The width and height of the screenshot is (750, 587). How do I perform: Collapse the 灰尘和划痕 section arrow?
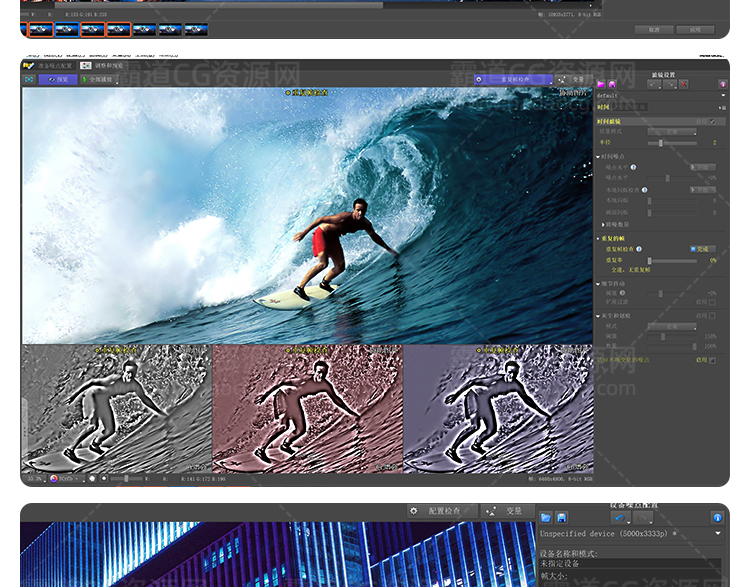point(598,316)
